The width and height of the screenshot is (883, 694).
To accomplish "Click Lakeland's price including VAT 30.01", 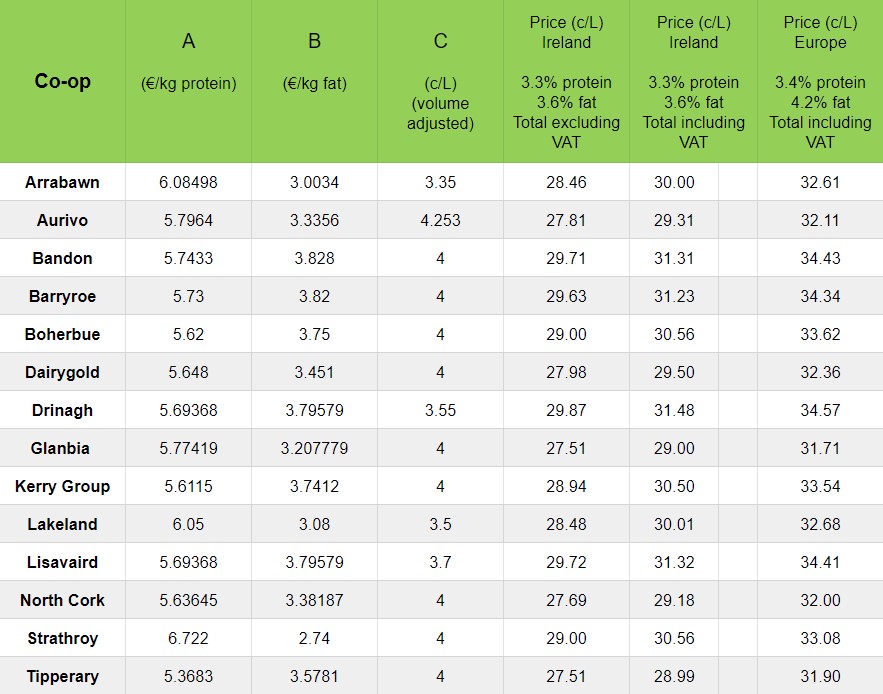I will 674,524.
